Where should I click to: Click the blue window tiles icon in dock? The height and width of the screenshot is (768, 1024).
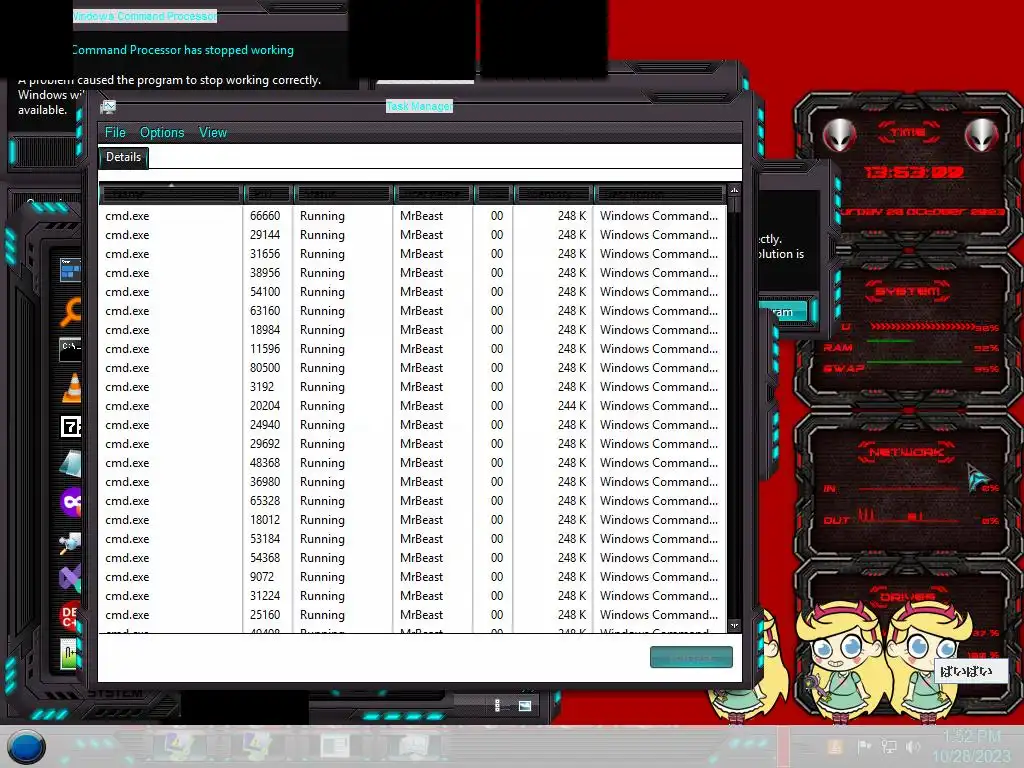(x=71, y=270)
